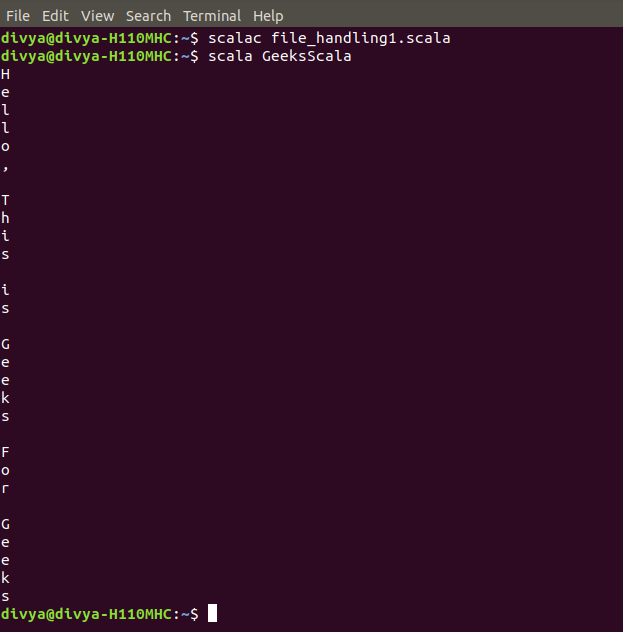Open the Search menu
The height and width of the screenshot is (632, 623).
coord(148,16)
